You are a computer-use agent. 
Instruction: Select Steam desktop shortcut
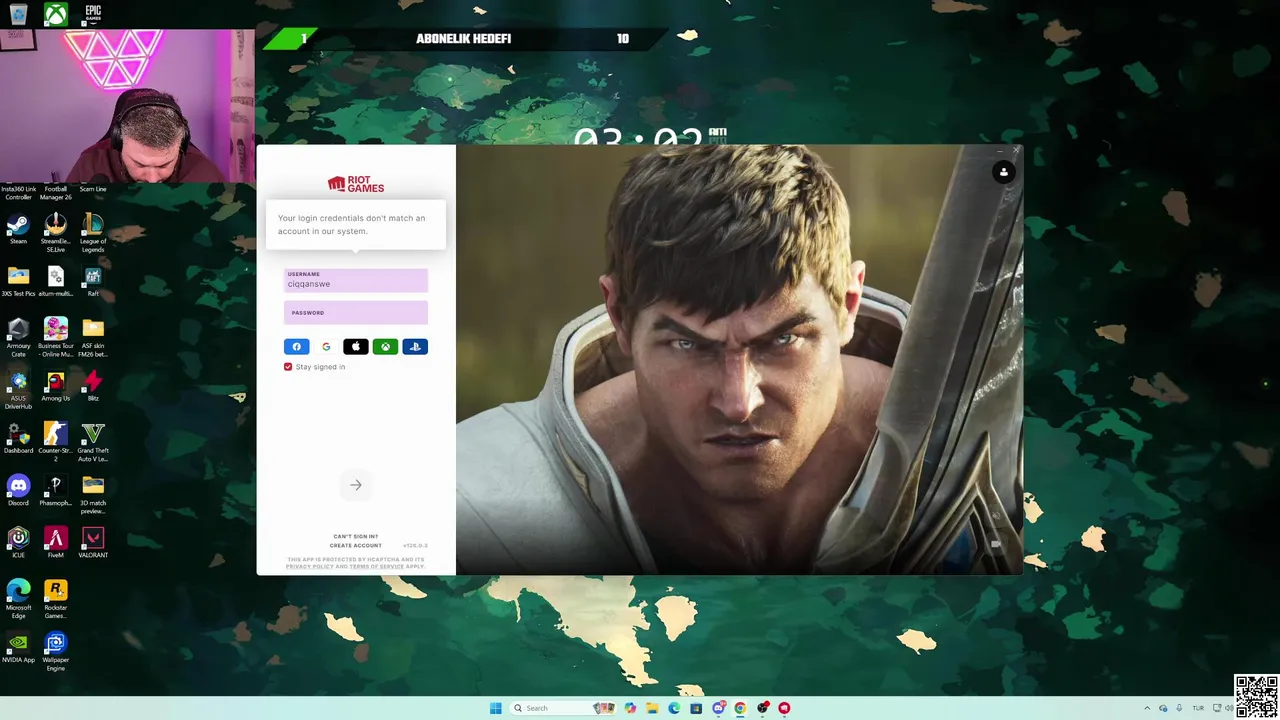(18, 229)
